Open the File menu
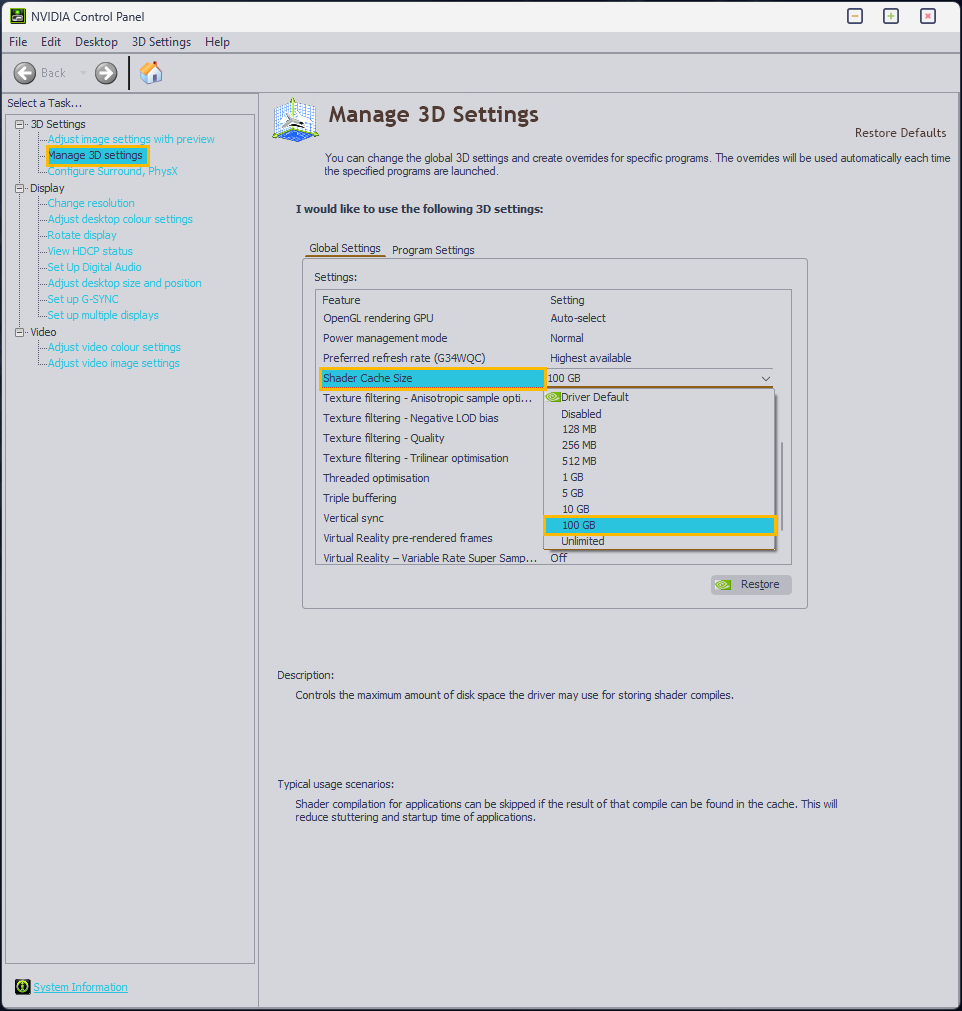This screenshot has height=1011, width=962. click(x=18, y=42)
